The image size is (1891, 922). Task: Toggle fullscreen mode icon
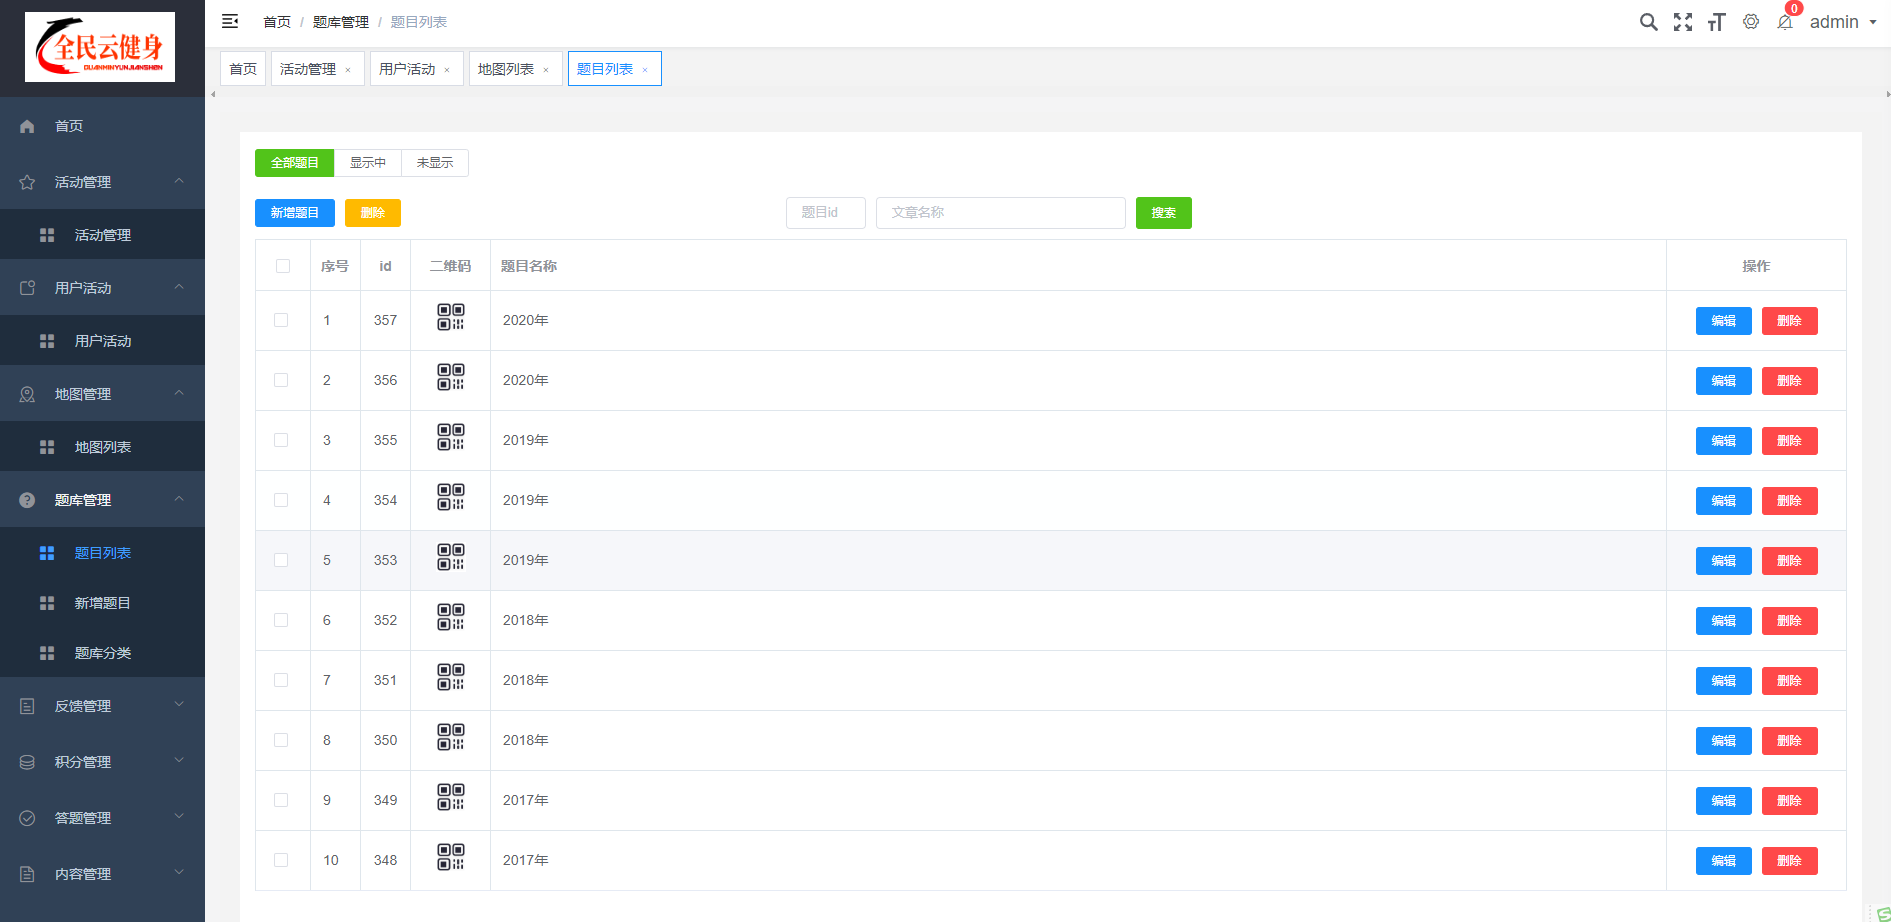click(1683, 22)
